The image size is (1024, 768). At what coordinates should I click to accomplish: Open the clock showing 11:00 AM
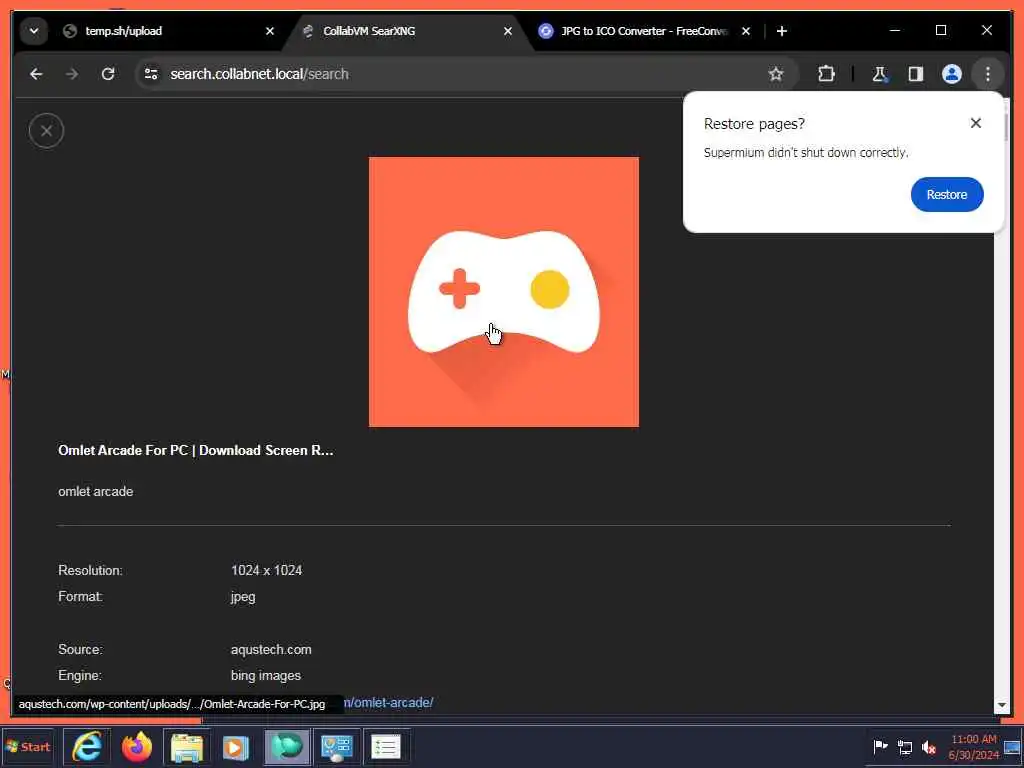974,746
